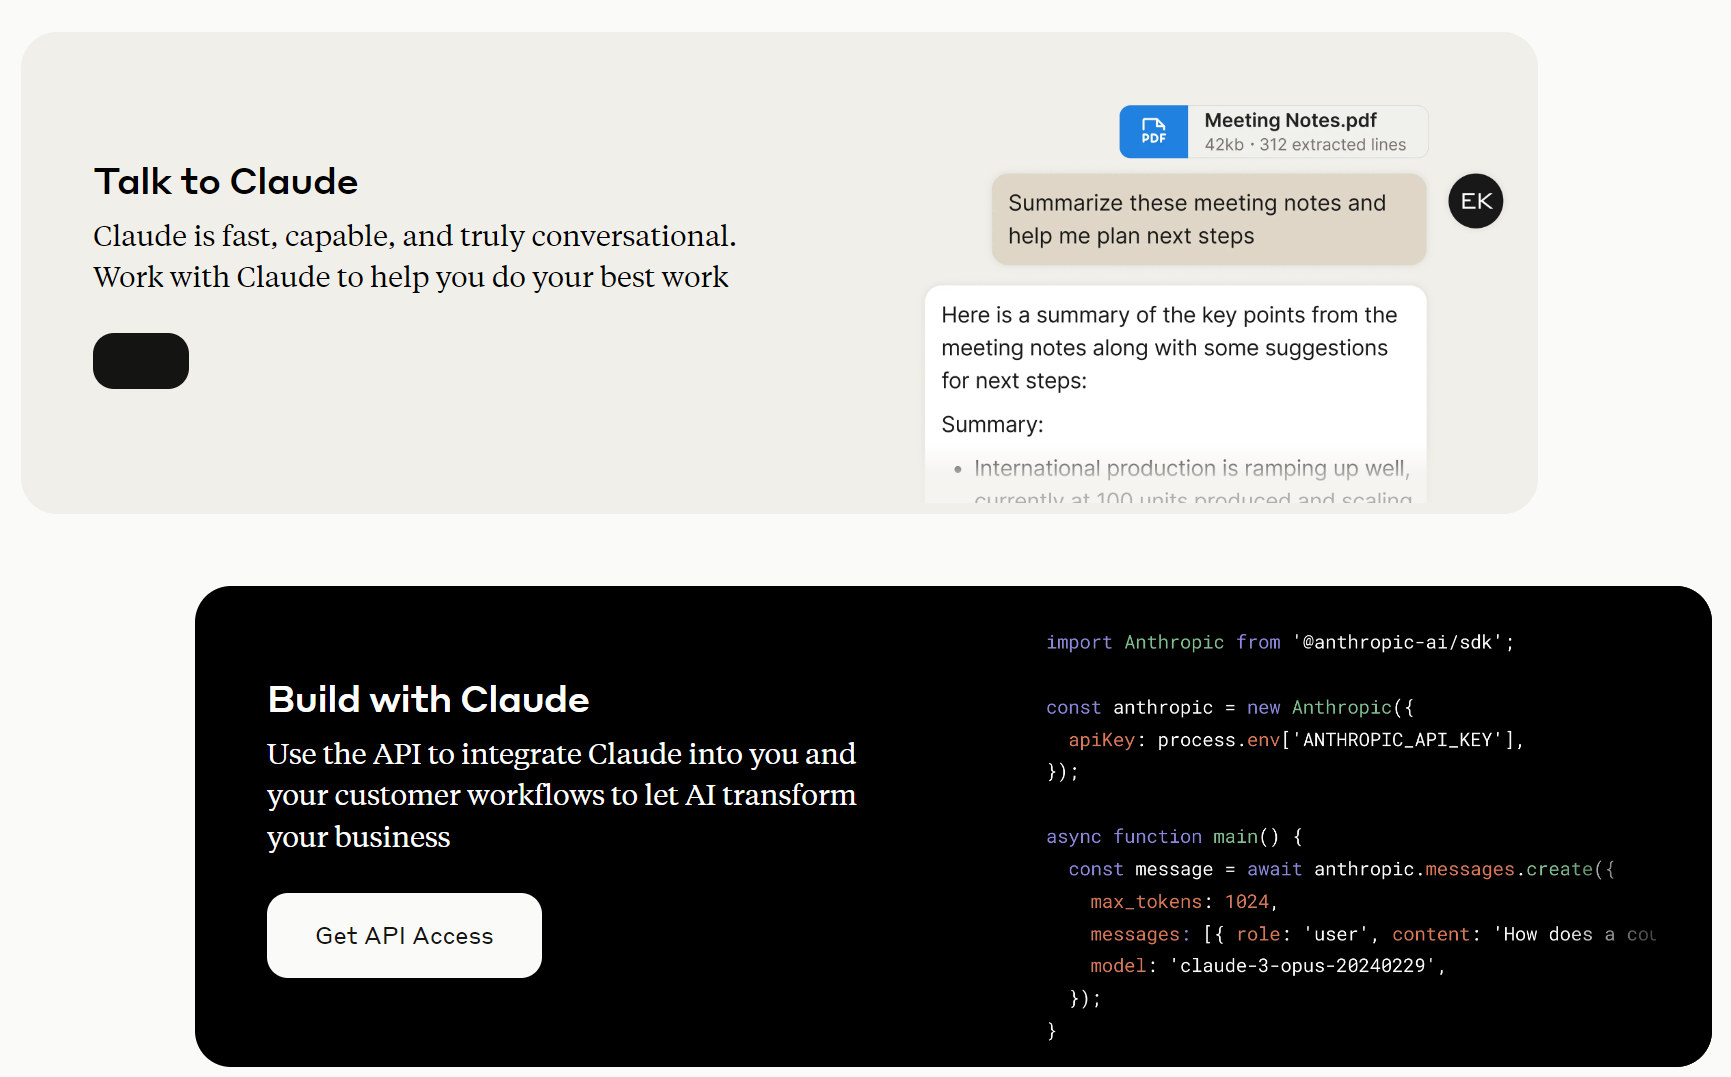Screen dimensions: 1731x1077
Task: Click '42kb · 312 extracted lines' text
Action: pyautogui.click(x=1305, y=145)
